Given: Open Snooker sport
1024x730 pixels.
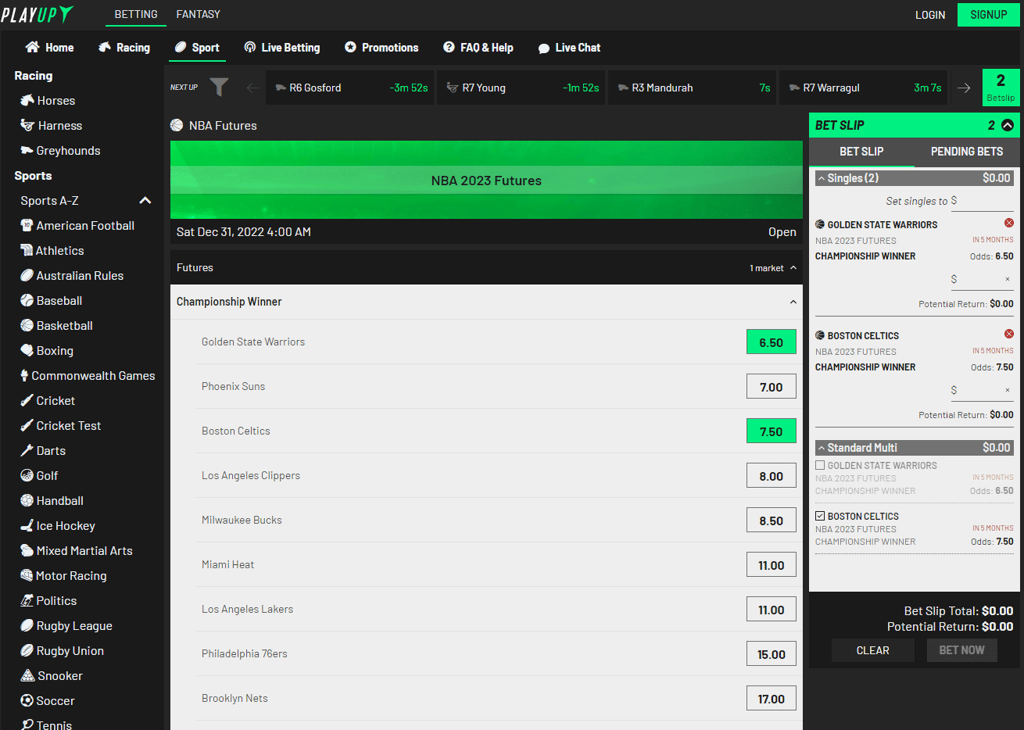Looking at the screenshot, I should click(x=51, y=676).
